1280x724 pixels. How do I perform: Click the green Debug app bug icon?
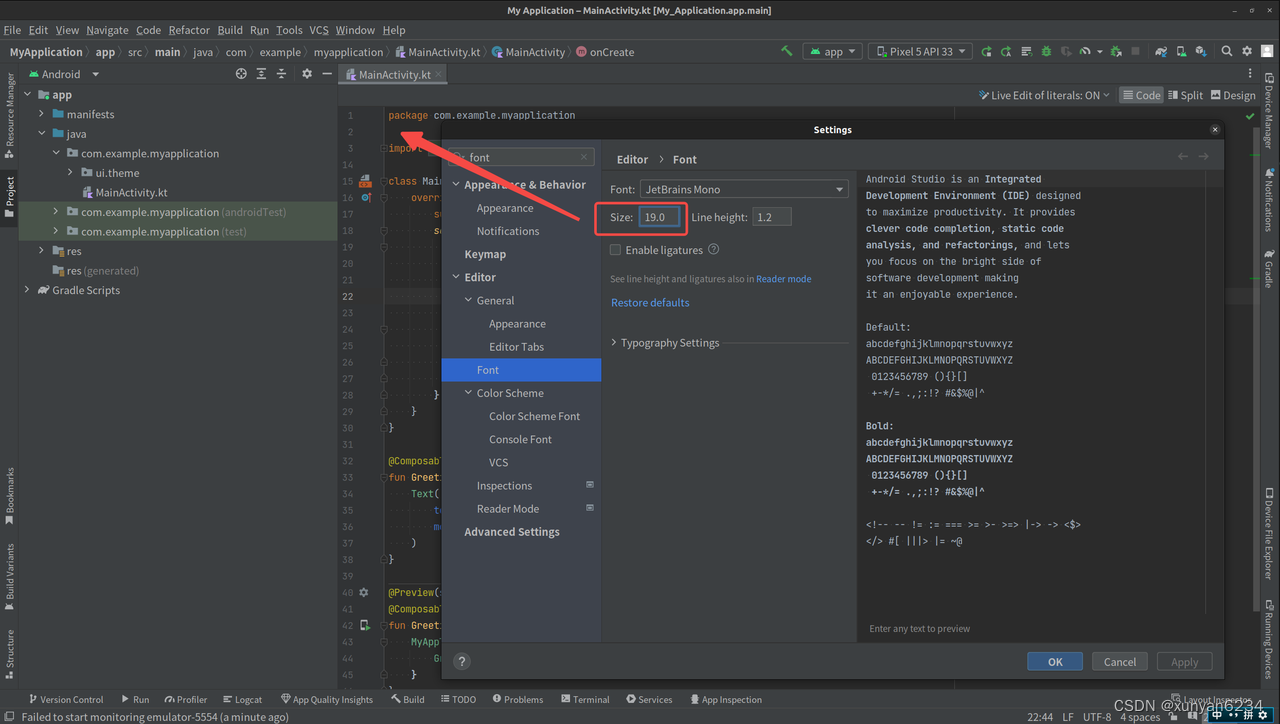(x=1046, y=51)
